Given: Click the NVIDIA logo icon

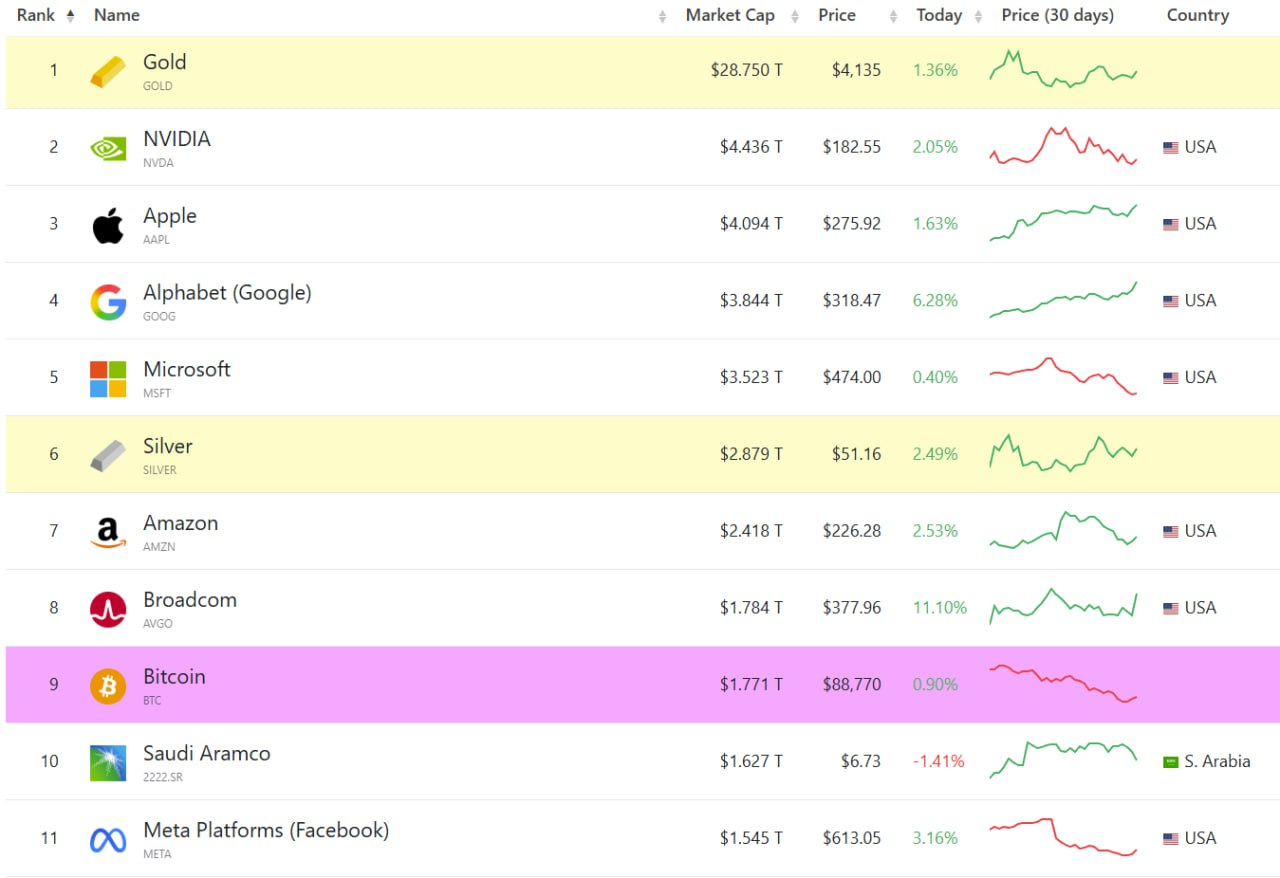Looking at the screenshot, I should [108, 148].
